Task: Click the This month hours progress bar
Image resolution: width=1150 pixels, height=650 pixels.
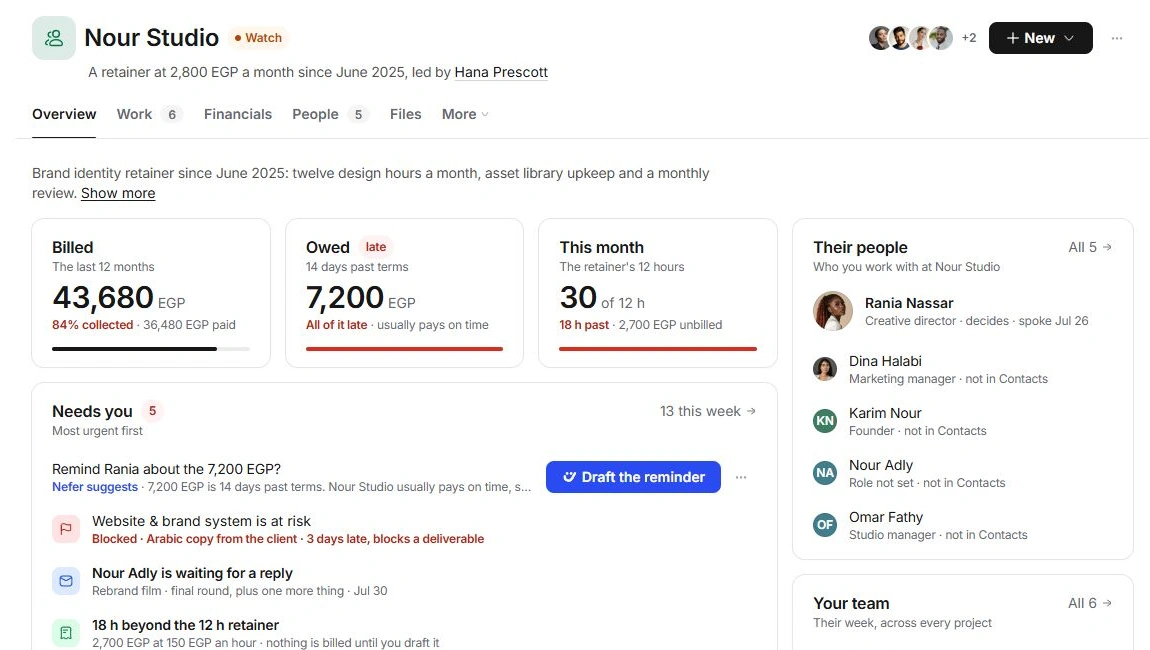Action: point(658,349)
